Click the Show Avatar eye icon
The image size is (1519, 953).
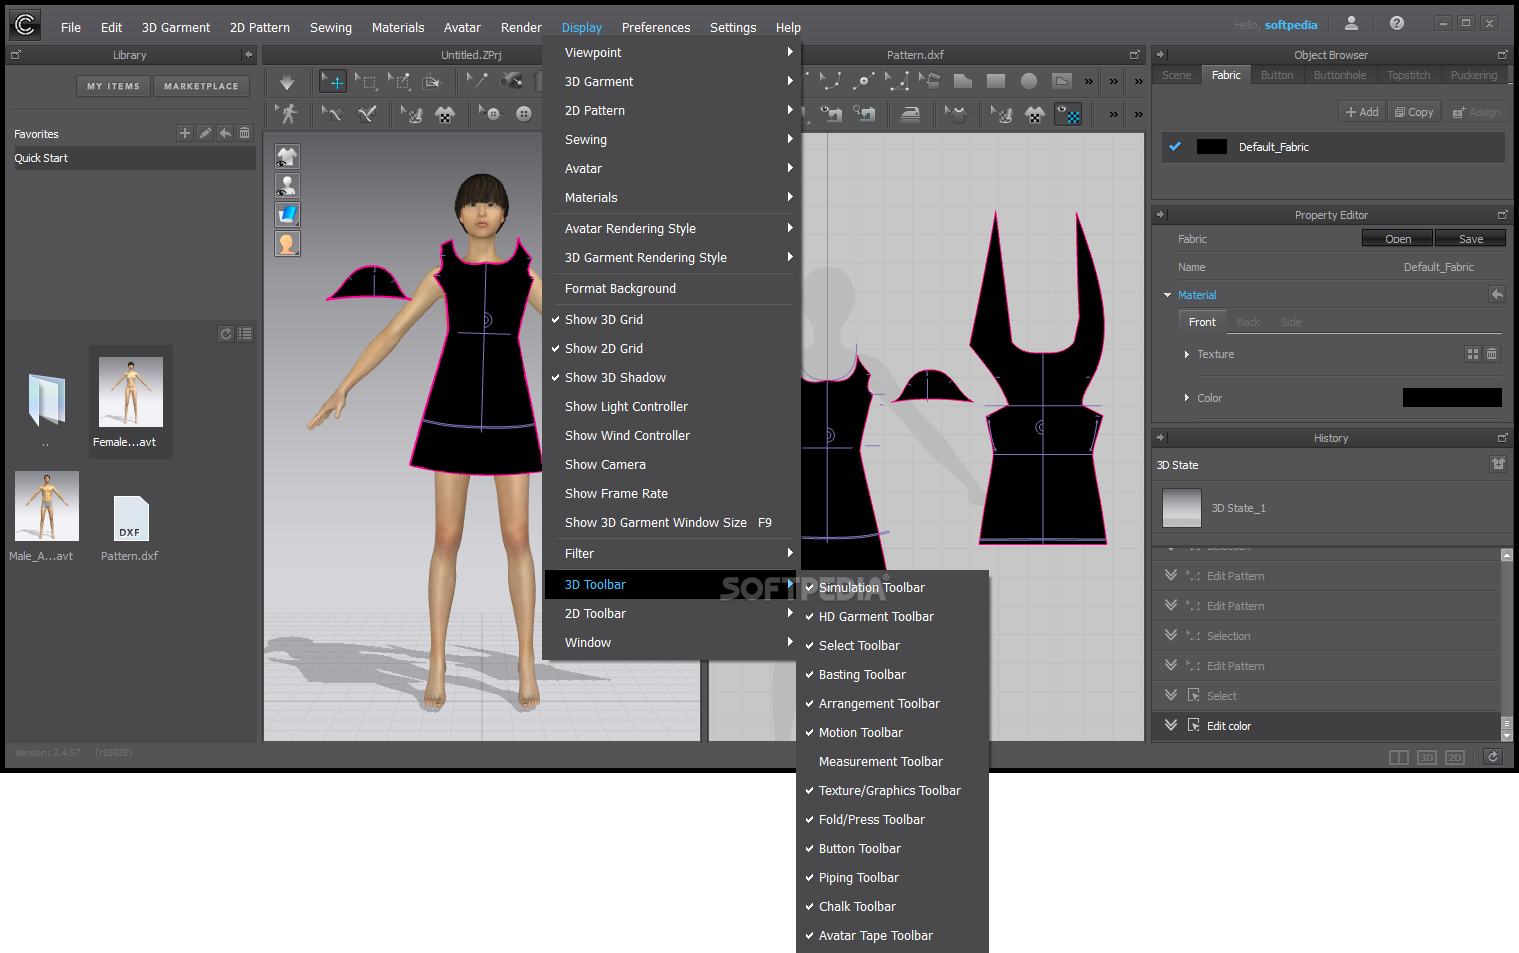pyautogui.click(x=287, y=186)
